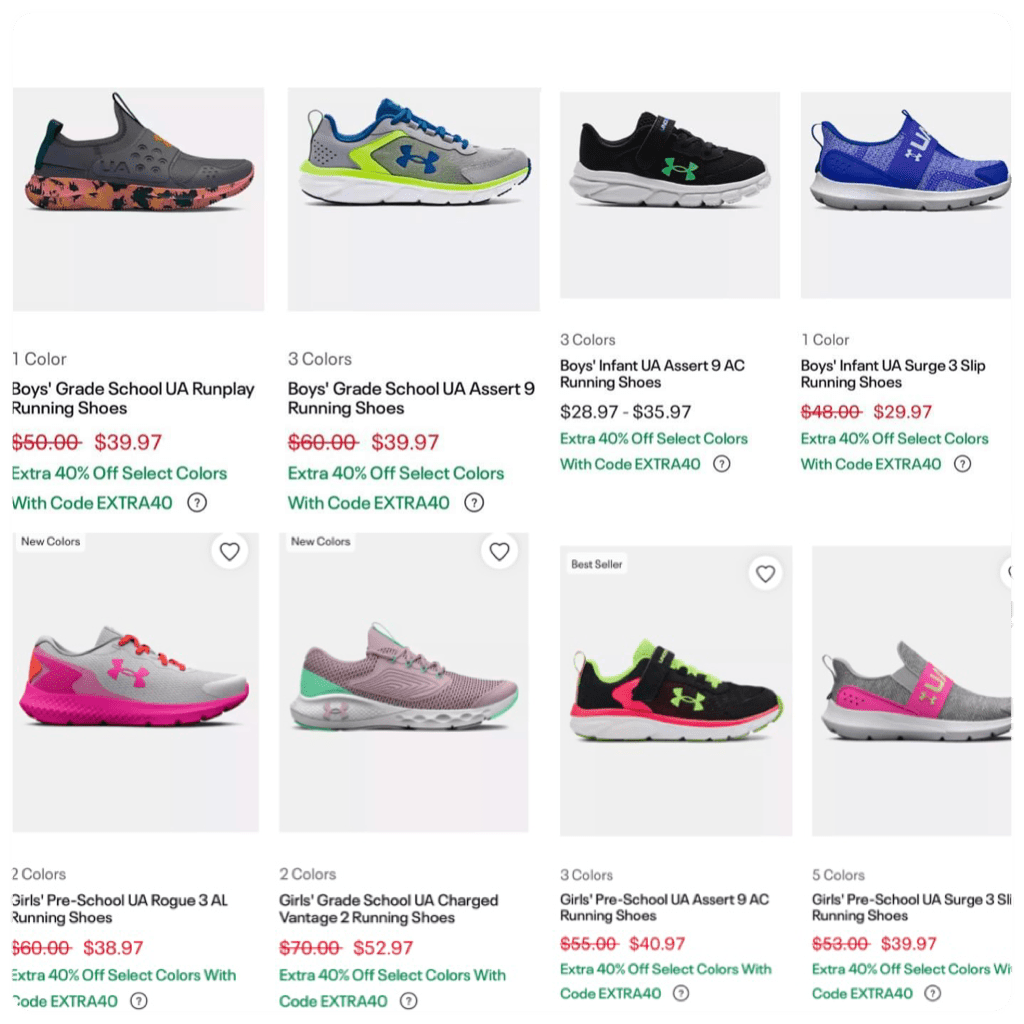
Task: Click the Best Seller badge on Assert 9 AC
Action: pyautogui.click(x=596, y=564)
